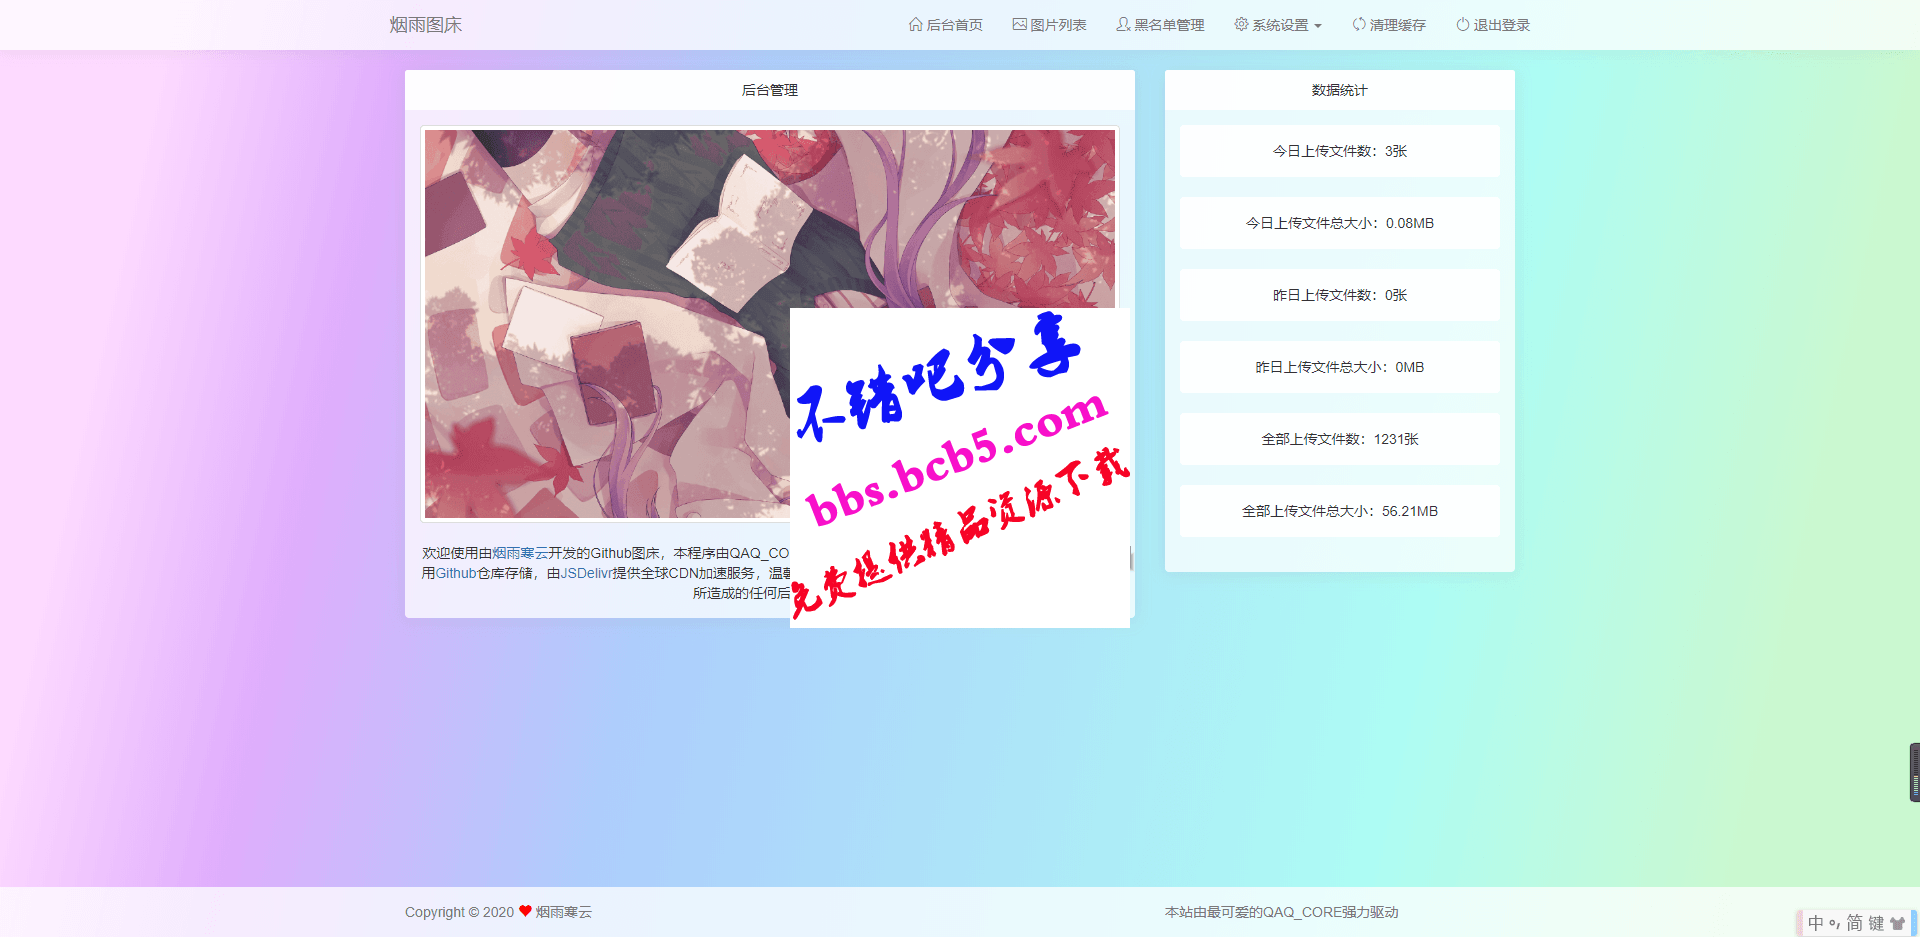Click 本站由最可爱的QAQ_CORE强力驱动 footer text
Screen dimensions: 1920x937
(1282, 912)
